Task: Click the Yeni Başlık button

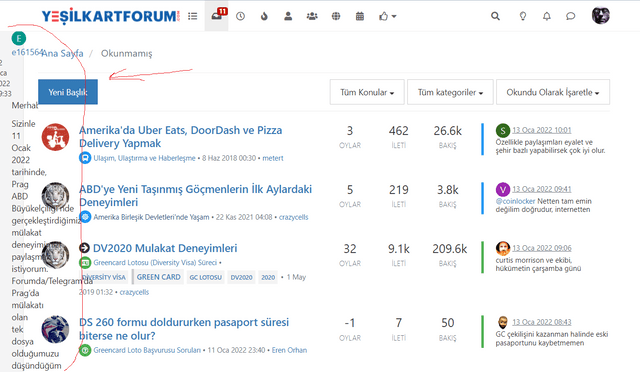Action: tap(68, 92)
